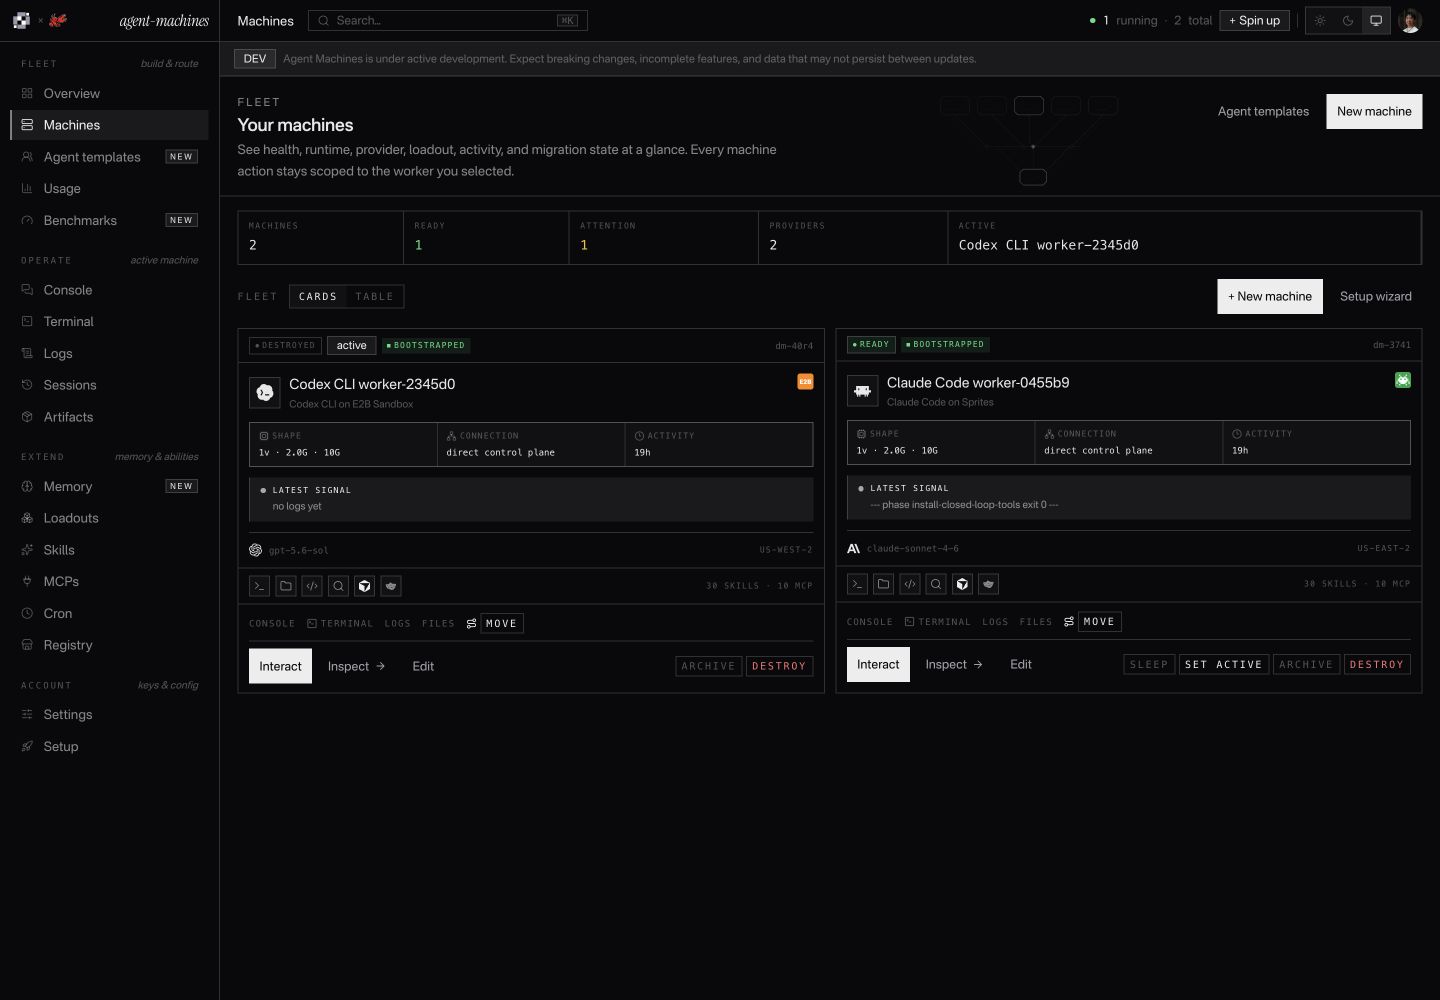Click the Spin up button

(x=1254, y=20)
